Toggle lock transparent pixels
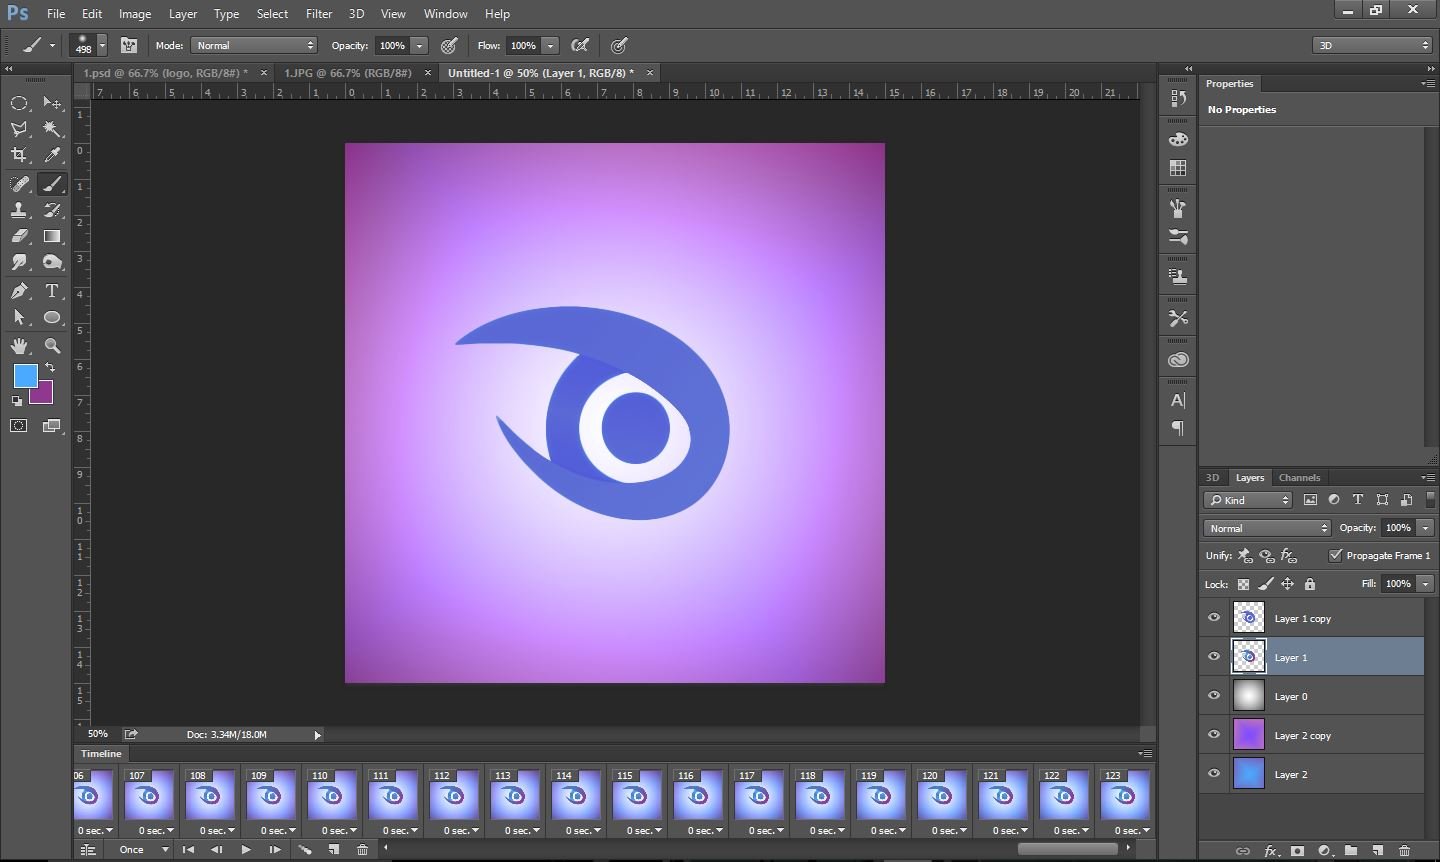This screenshot has height=862, width=1440. pyautogui.click(x=1243, y=584)
